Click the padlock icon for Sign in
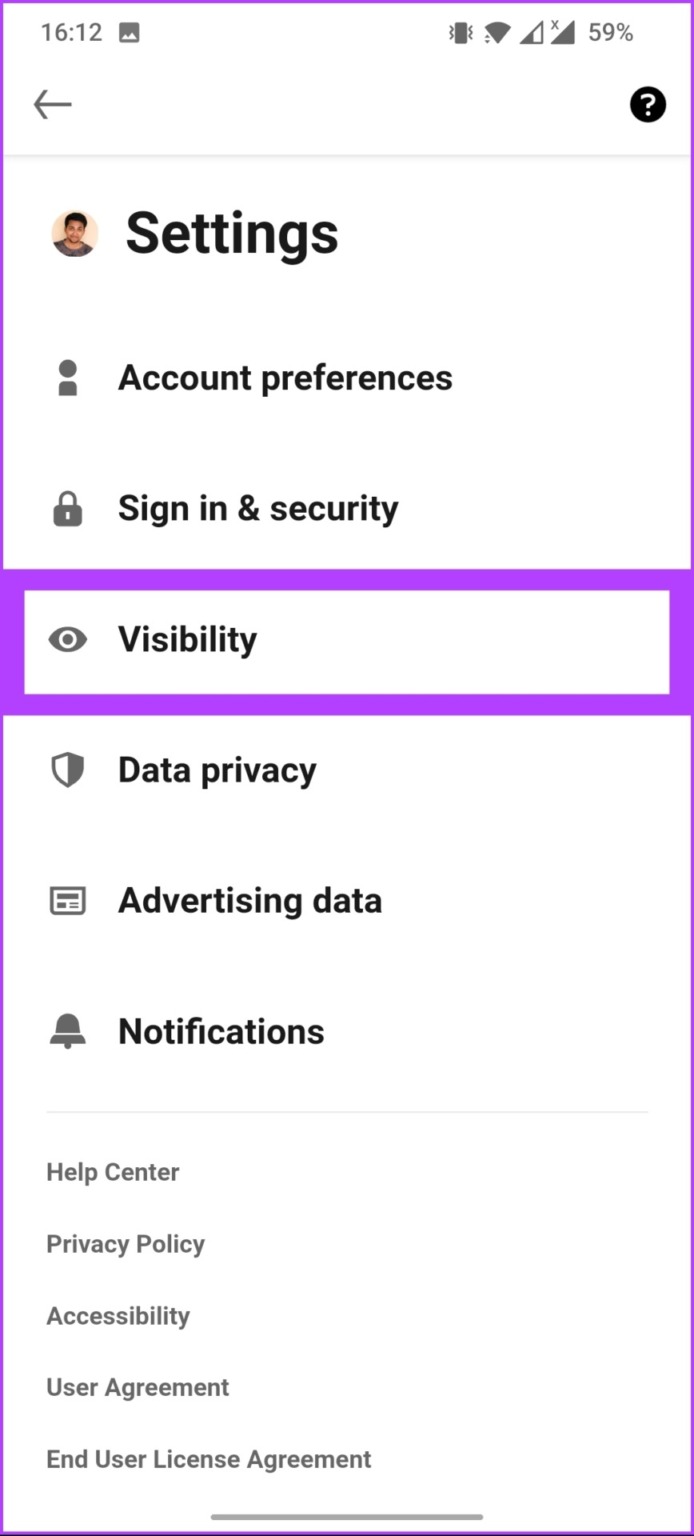The width and height of the screenshot is (694, 1536). point(68,509)
